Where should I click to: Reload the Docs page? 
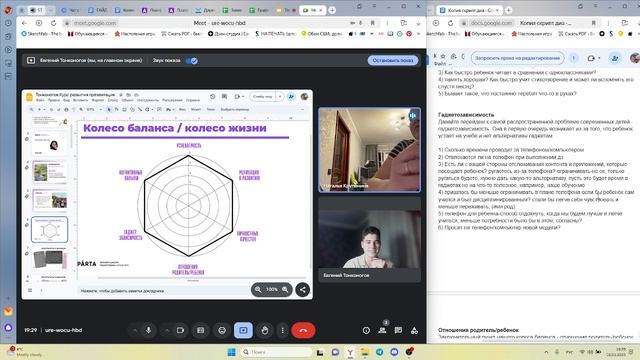pos(450,23)
